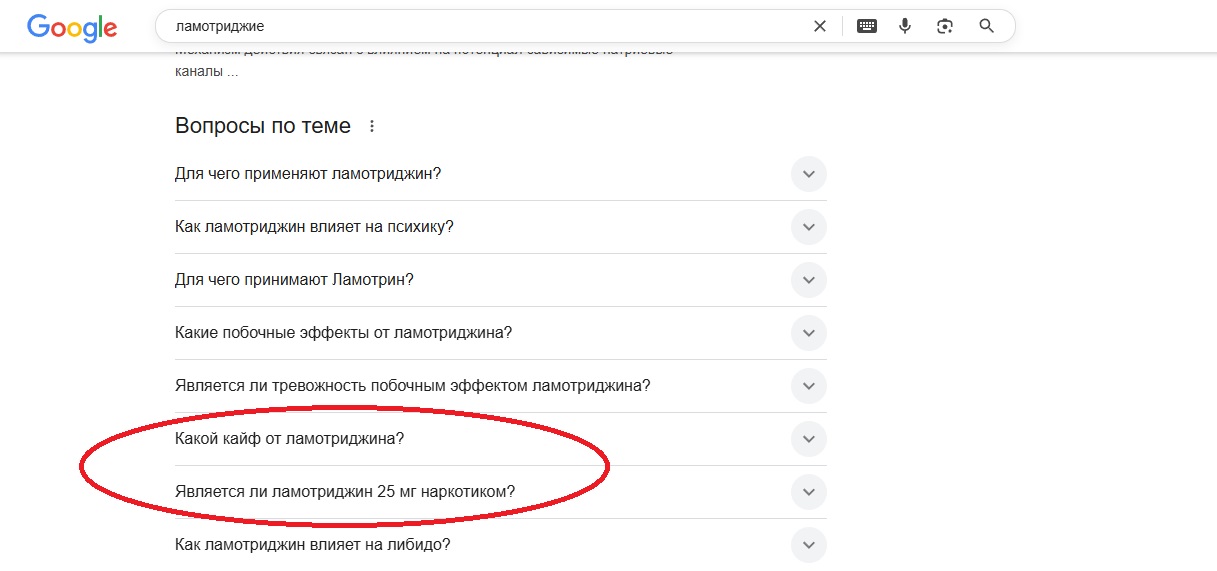This screenshot has width=1217, height=571.
Task: Start voice search with the microphone icon
Action: pos(905,26)
